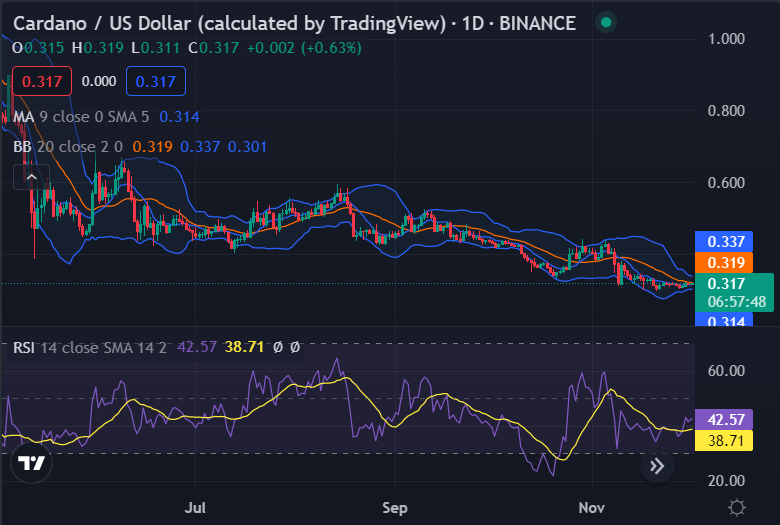Click the 0.600 price scale value
This screenshot has height=525, width=780.
click(x=726, y=183)
